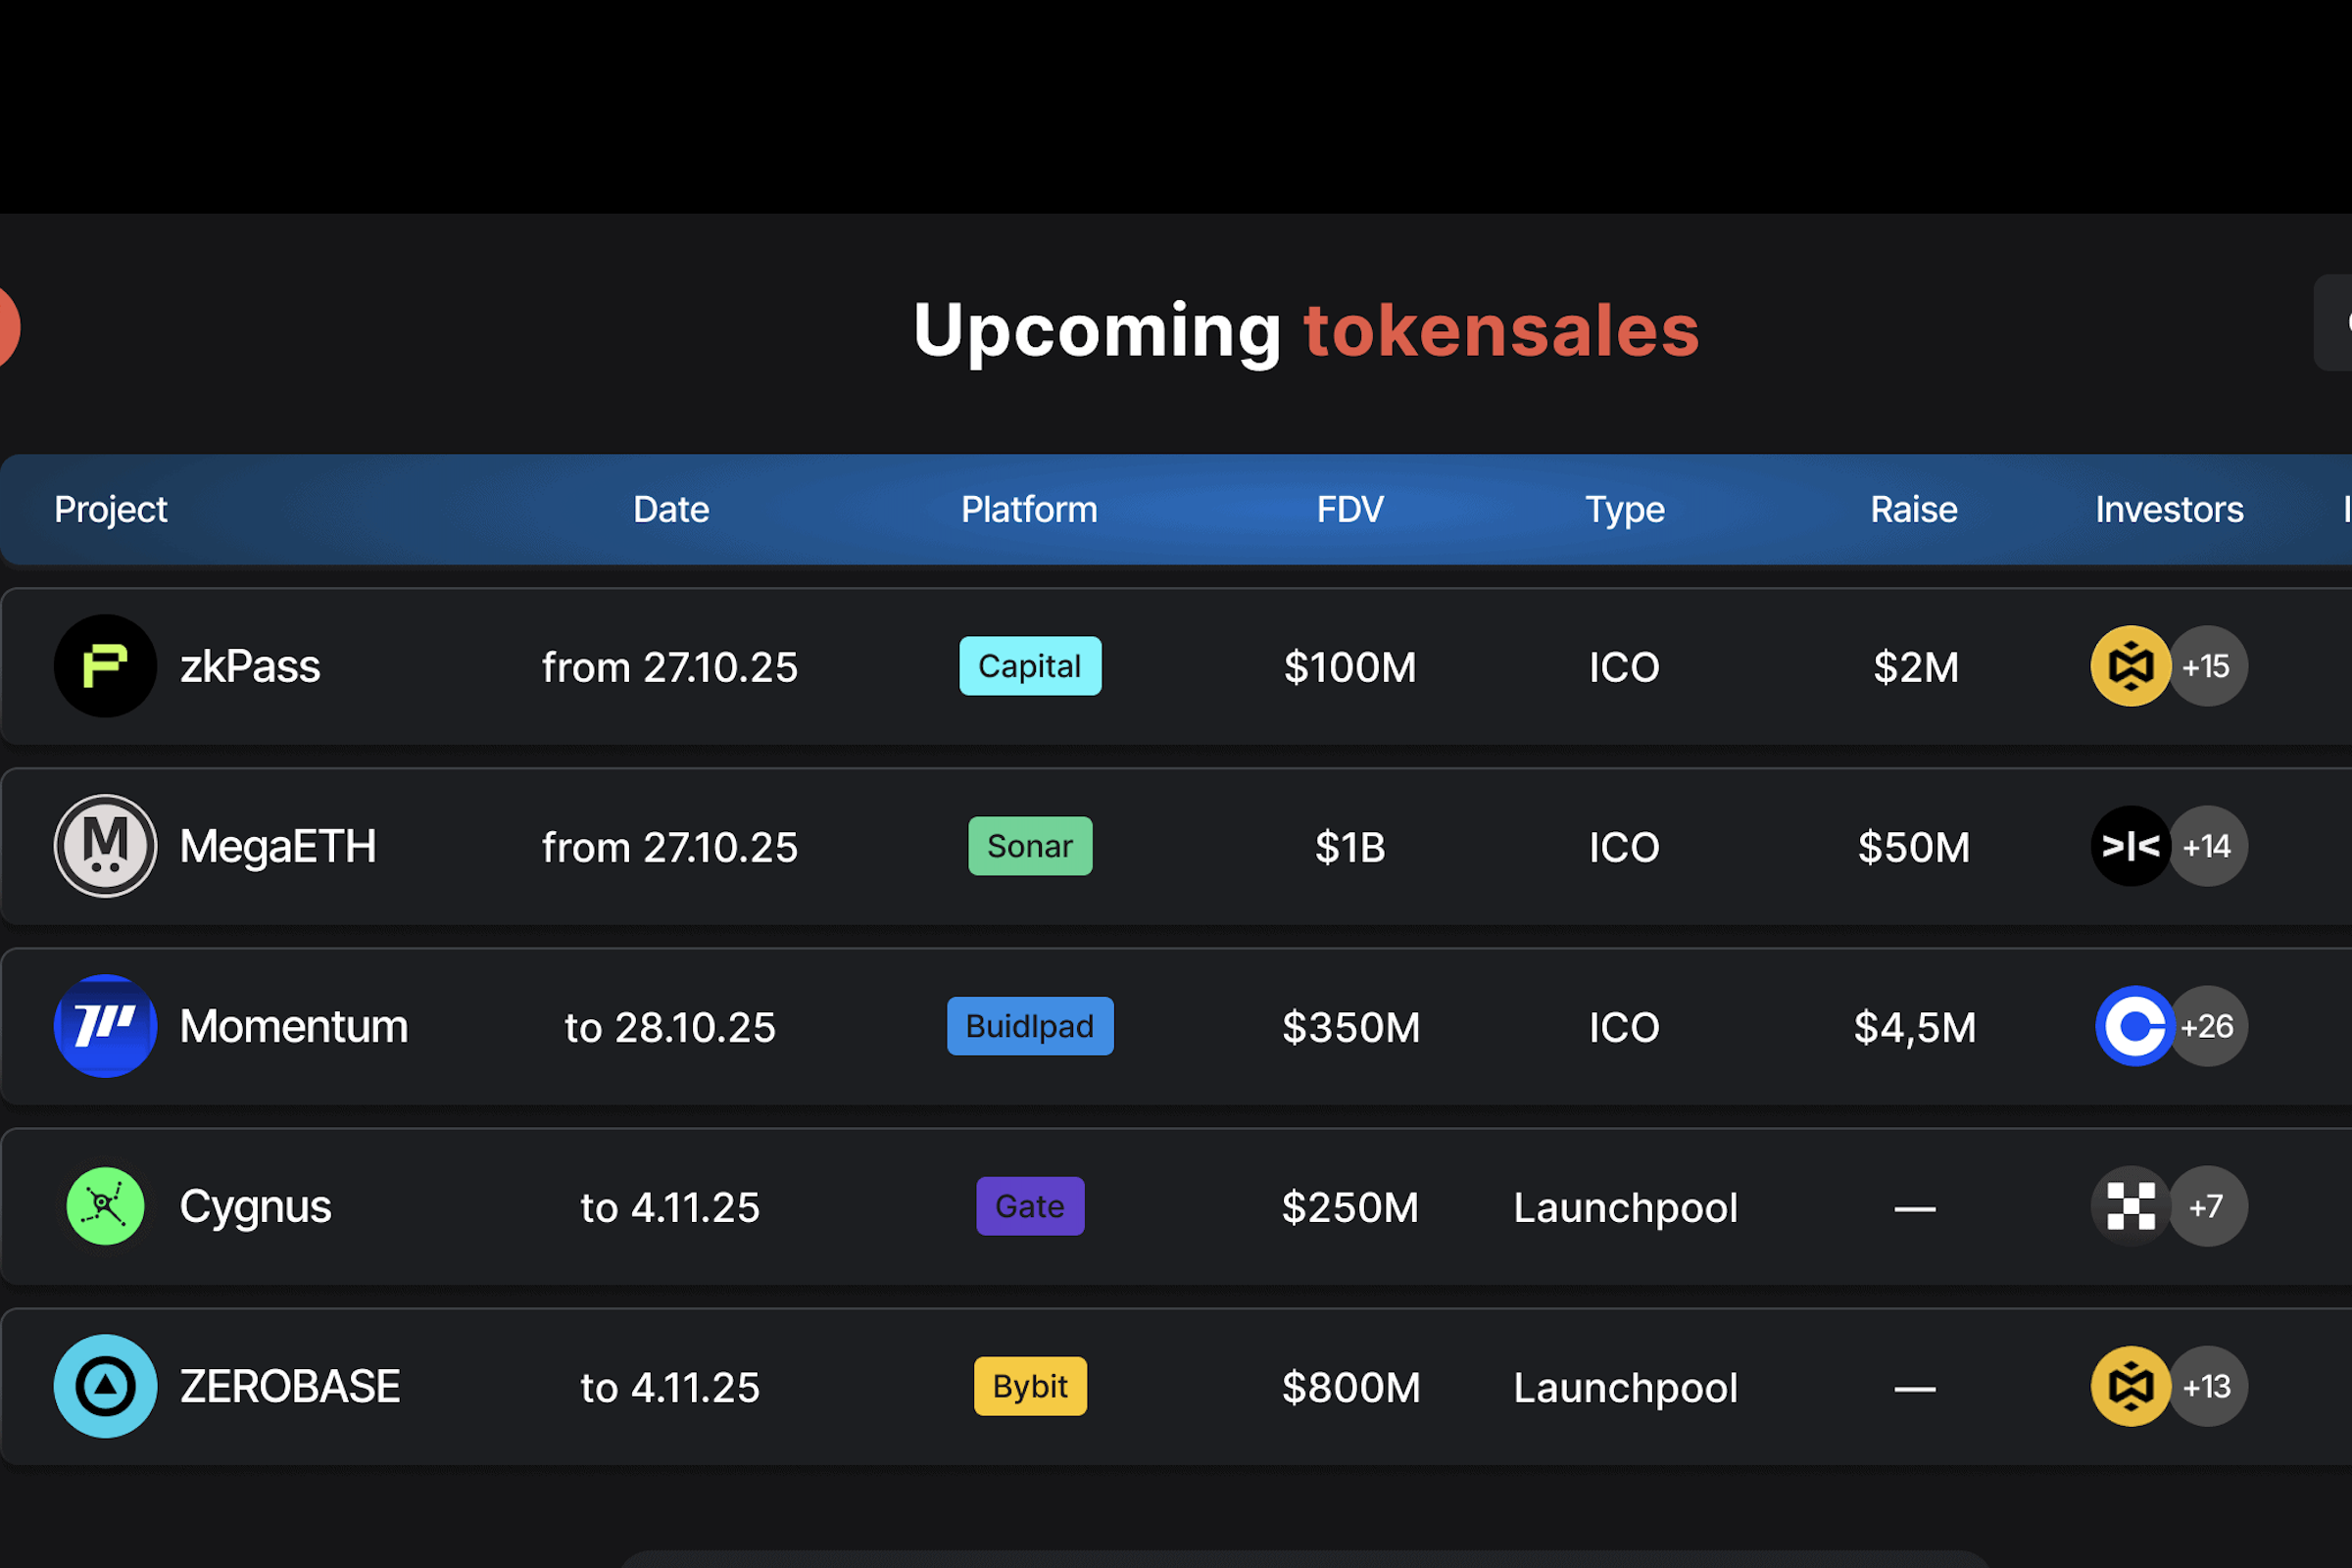Click the Date column header
Screen dimensions: 2352x1568
[671, 510]
